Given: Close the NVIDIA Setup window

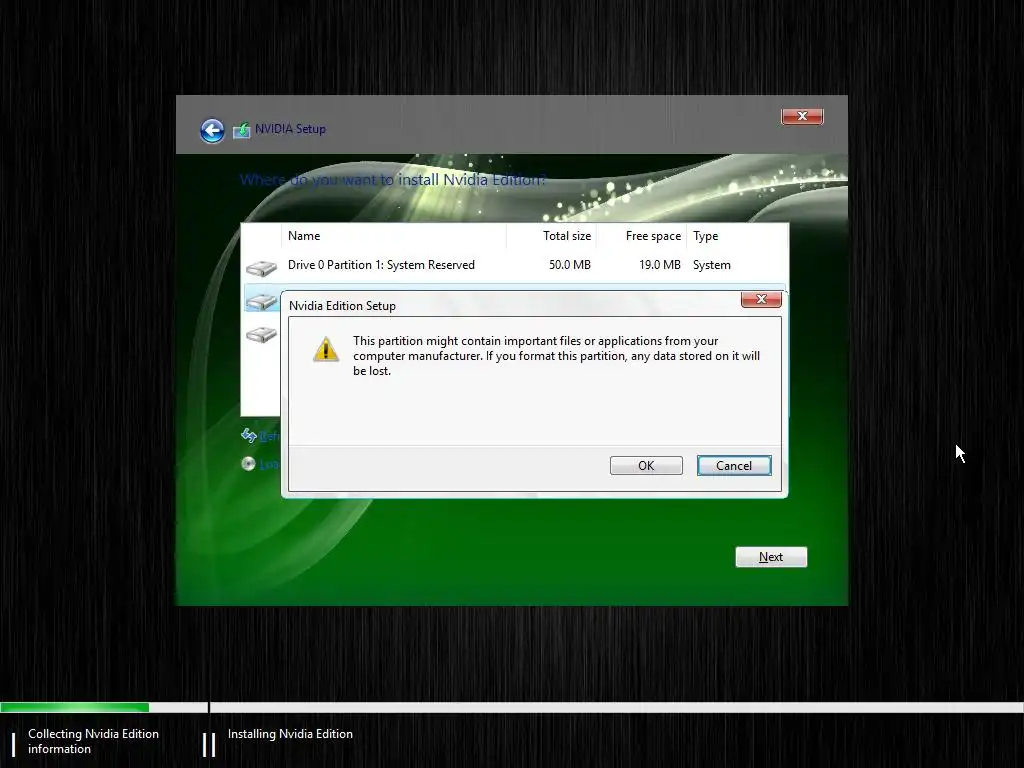Looking at the screenshot, I should point(802,116).
